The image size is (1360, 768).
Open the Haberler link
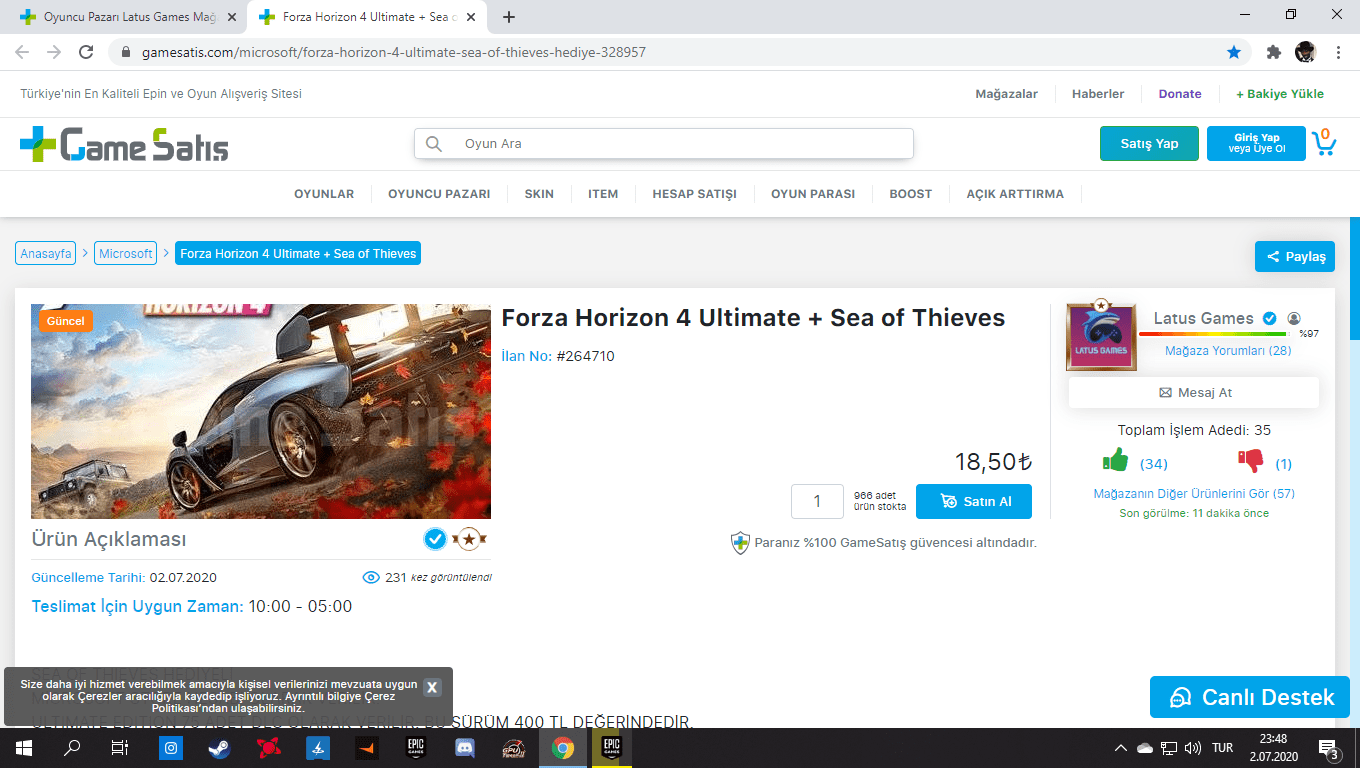[1098, 94]
